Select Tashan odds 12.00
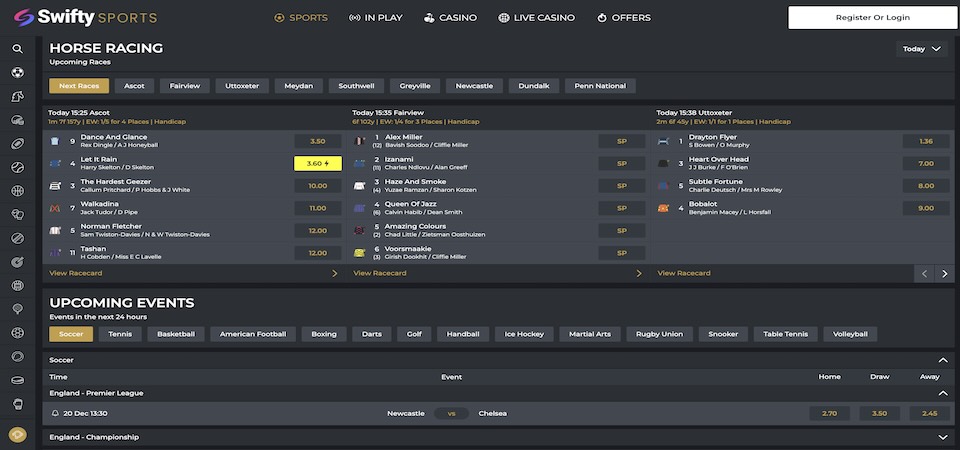This screenshot has height=450, width=960. (x=318, y=253)
